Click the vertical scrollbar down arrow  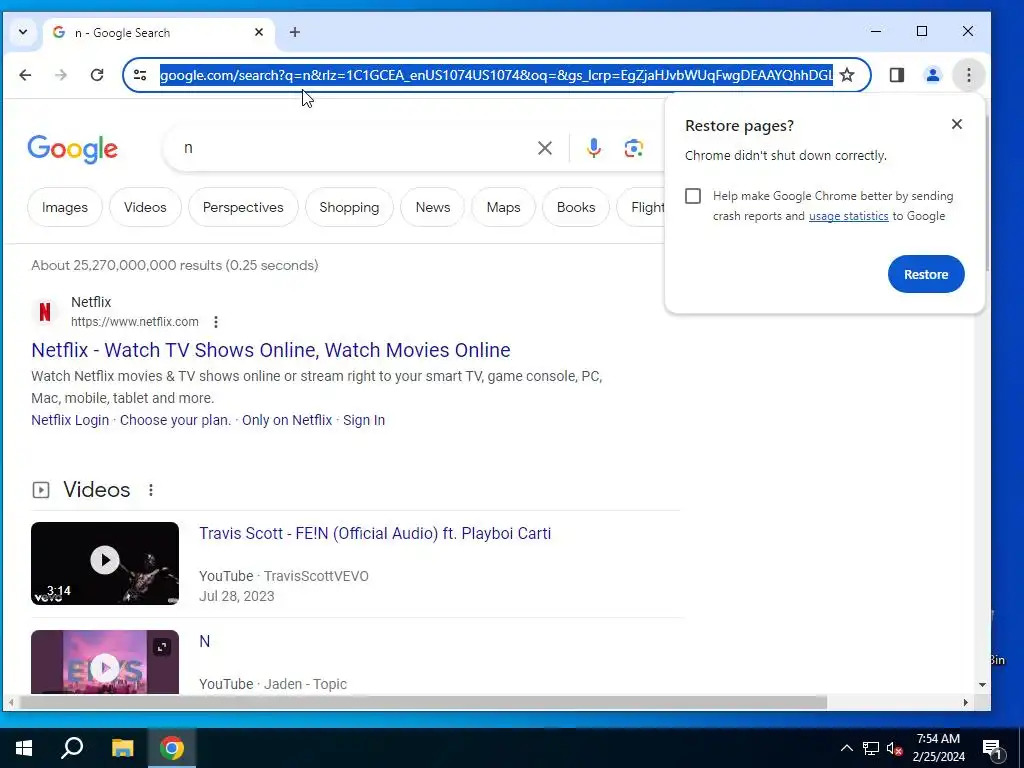(982, 684)
